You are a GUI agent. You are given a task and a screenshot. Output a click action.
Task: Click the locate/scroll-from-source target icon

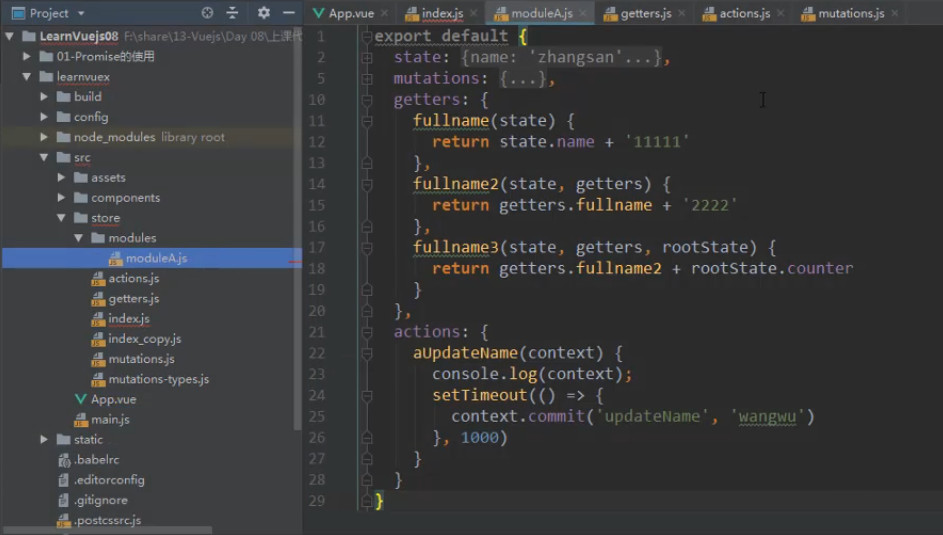tap(207, 13)
